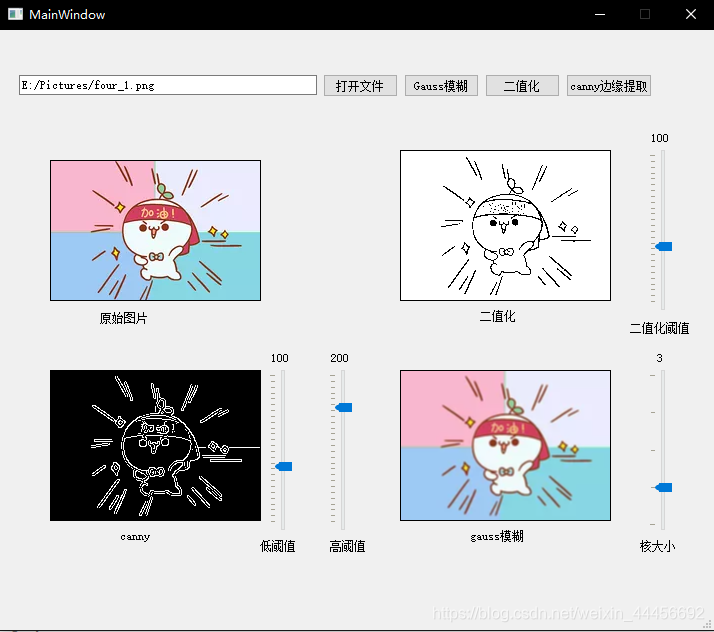Click the 原始图片 label

click(123, 318)
